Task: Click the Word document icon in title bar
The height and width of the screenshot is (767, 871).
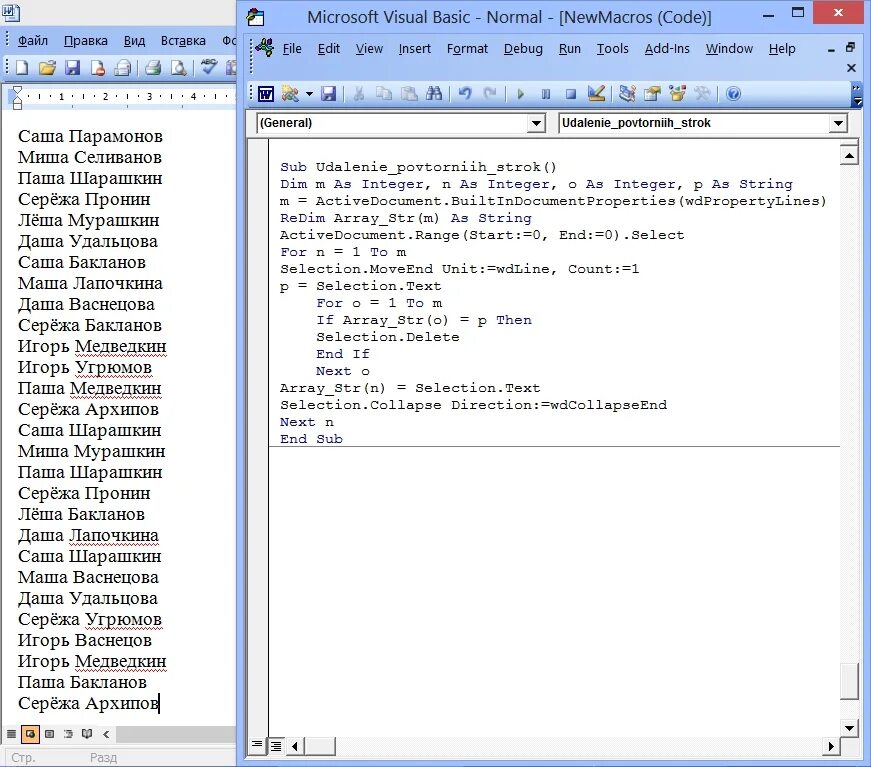Action: [x=11, y=12]
